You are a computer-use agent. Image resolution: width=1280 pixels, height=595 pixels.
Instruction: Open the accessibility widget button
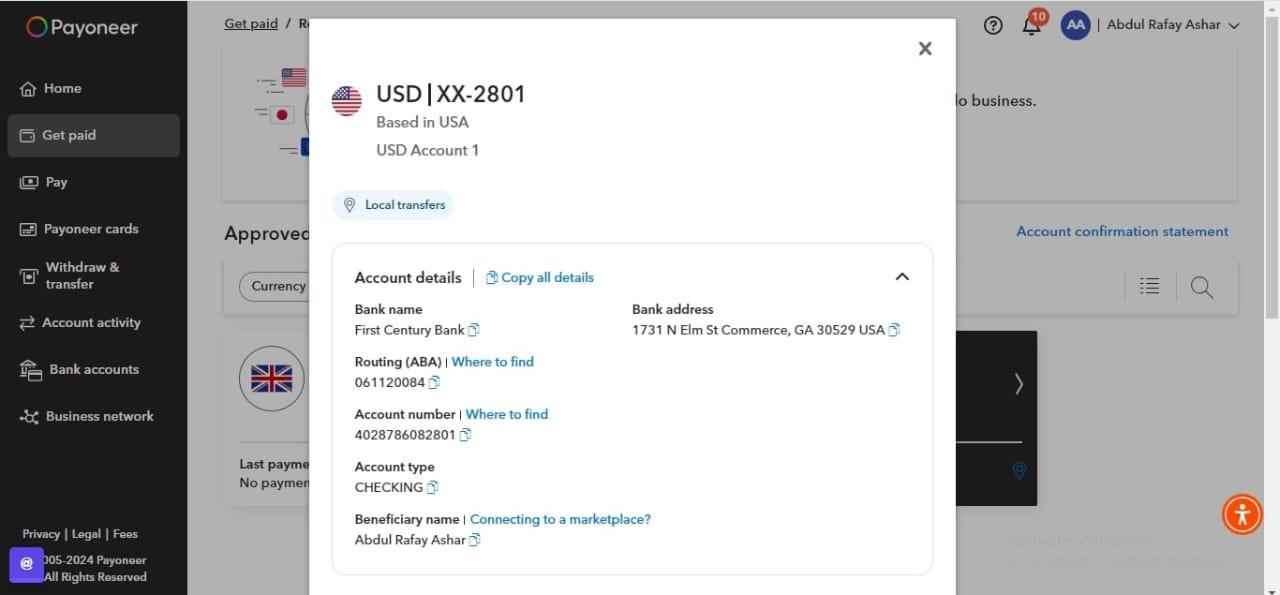tap(1242, 515)
